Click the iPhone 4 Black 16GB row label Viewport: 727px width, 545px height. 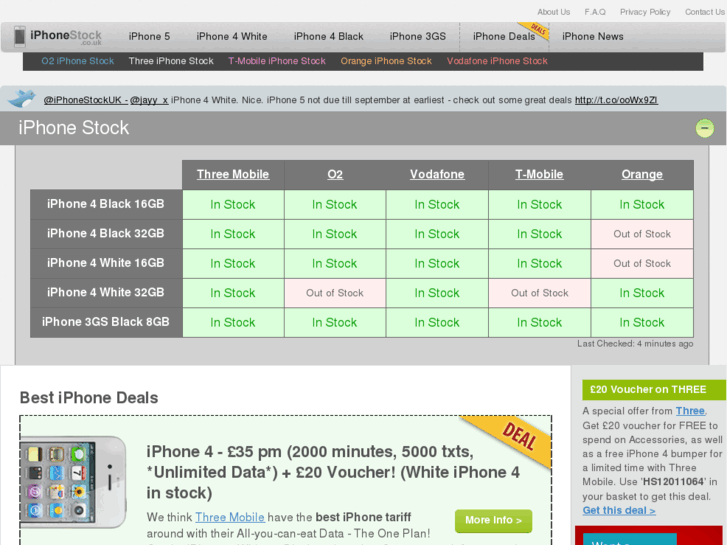point(106,204)
